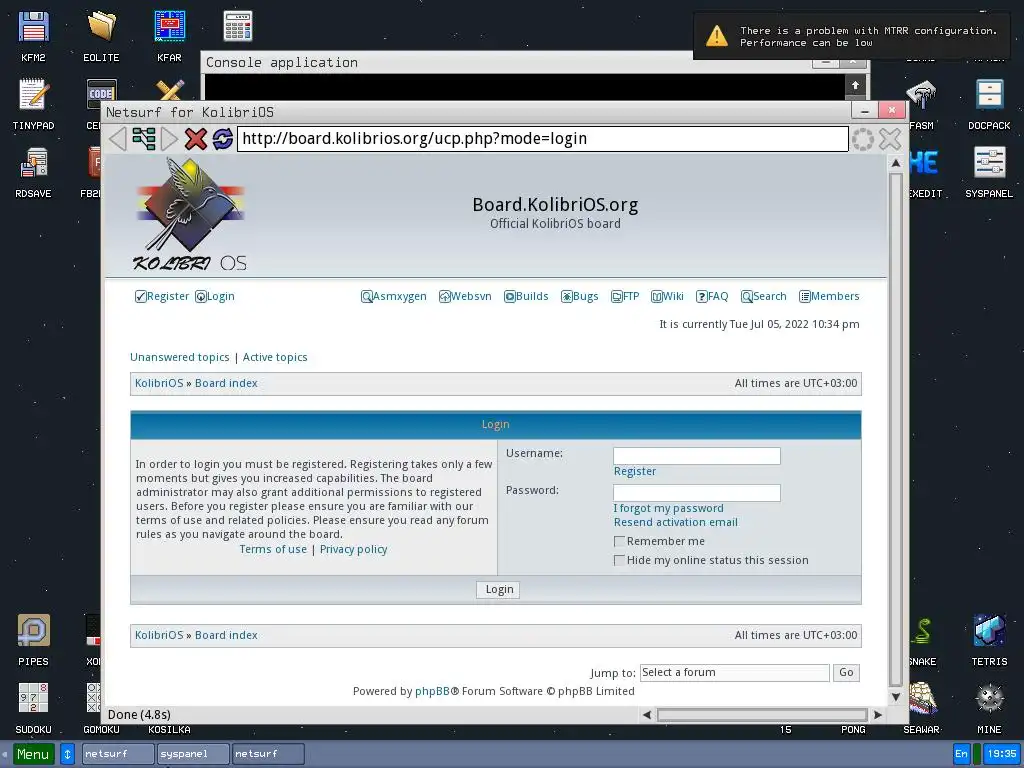The width and height of the screenshot is (1024, 768).
Task: Stop page loading with red X
Action: pyautogui.click(x=195, y=138)
